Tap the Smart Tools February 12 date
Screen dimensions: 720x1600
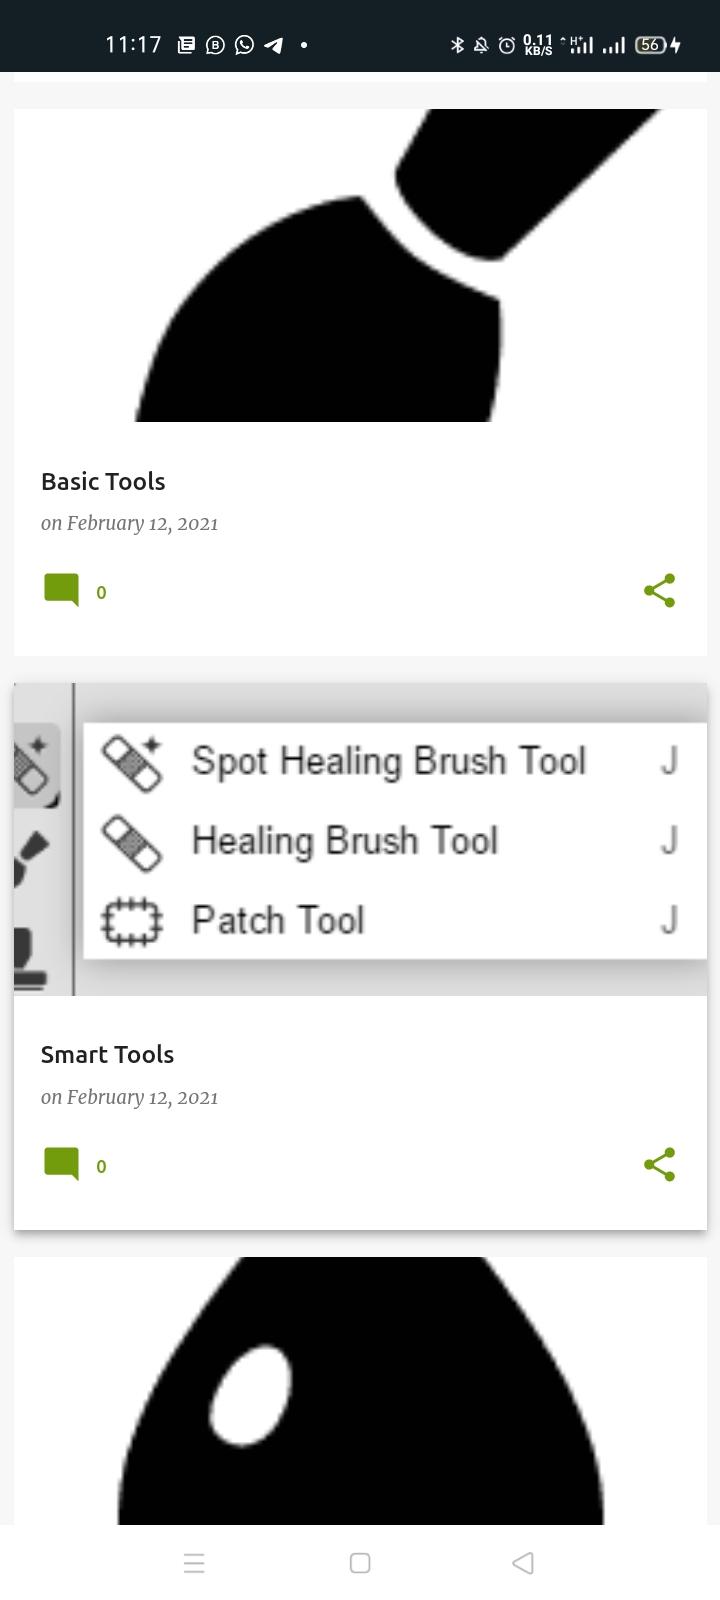point(129,1097)
